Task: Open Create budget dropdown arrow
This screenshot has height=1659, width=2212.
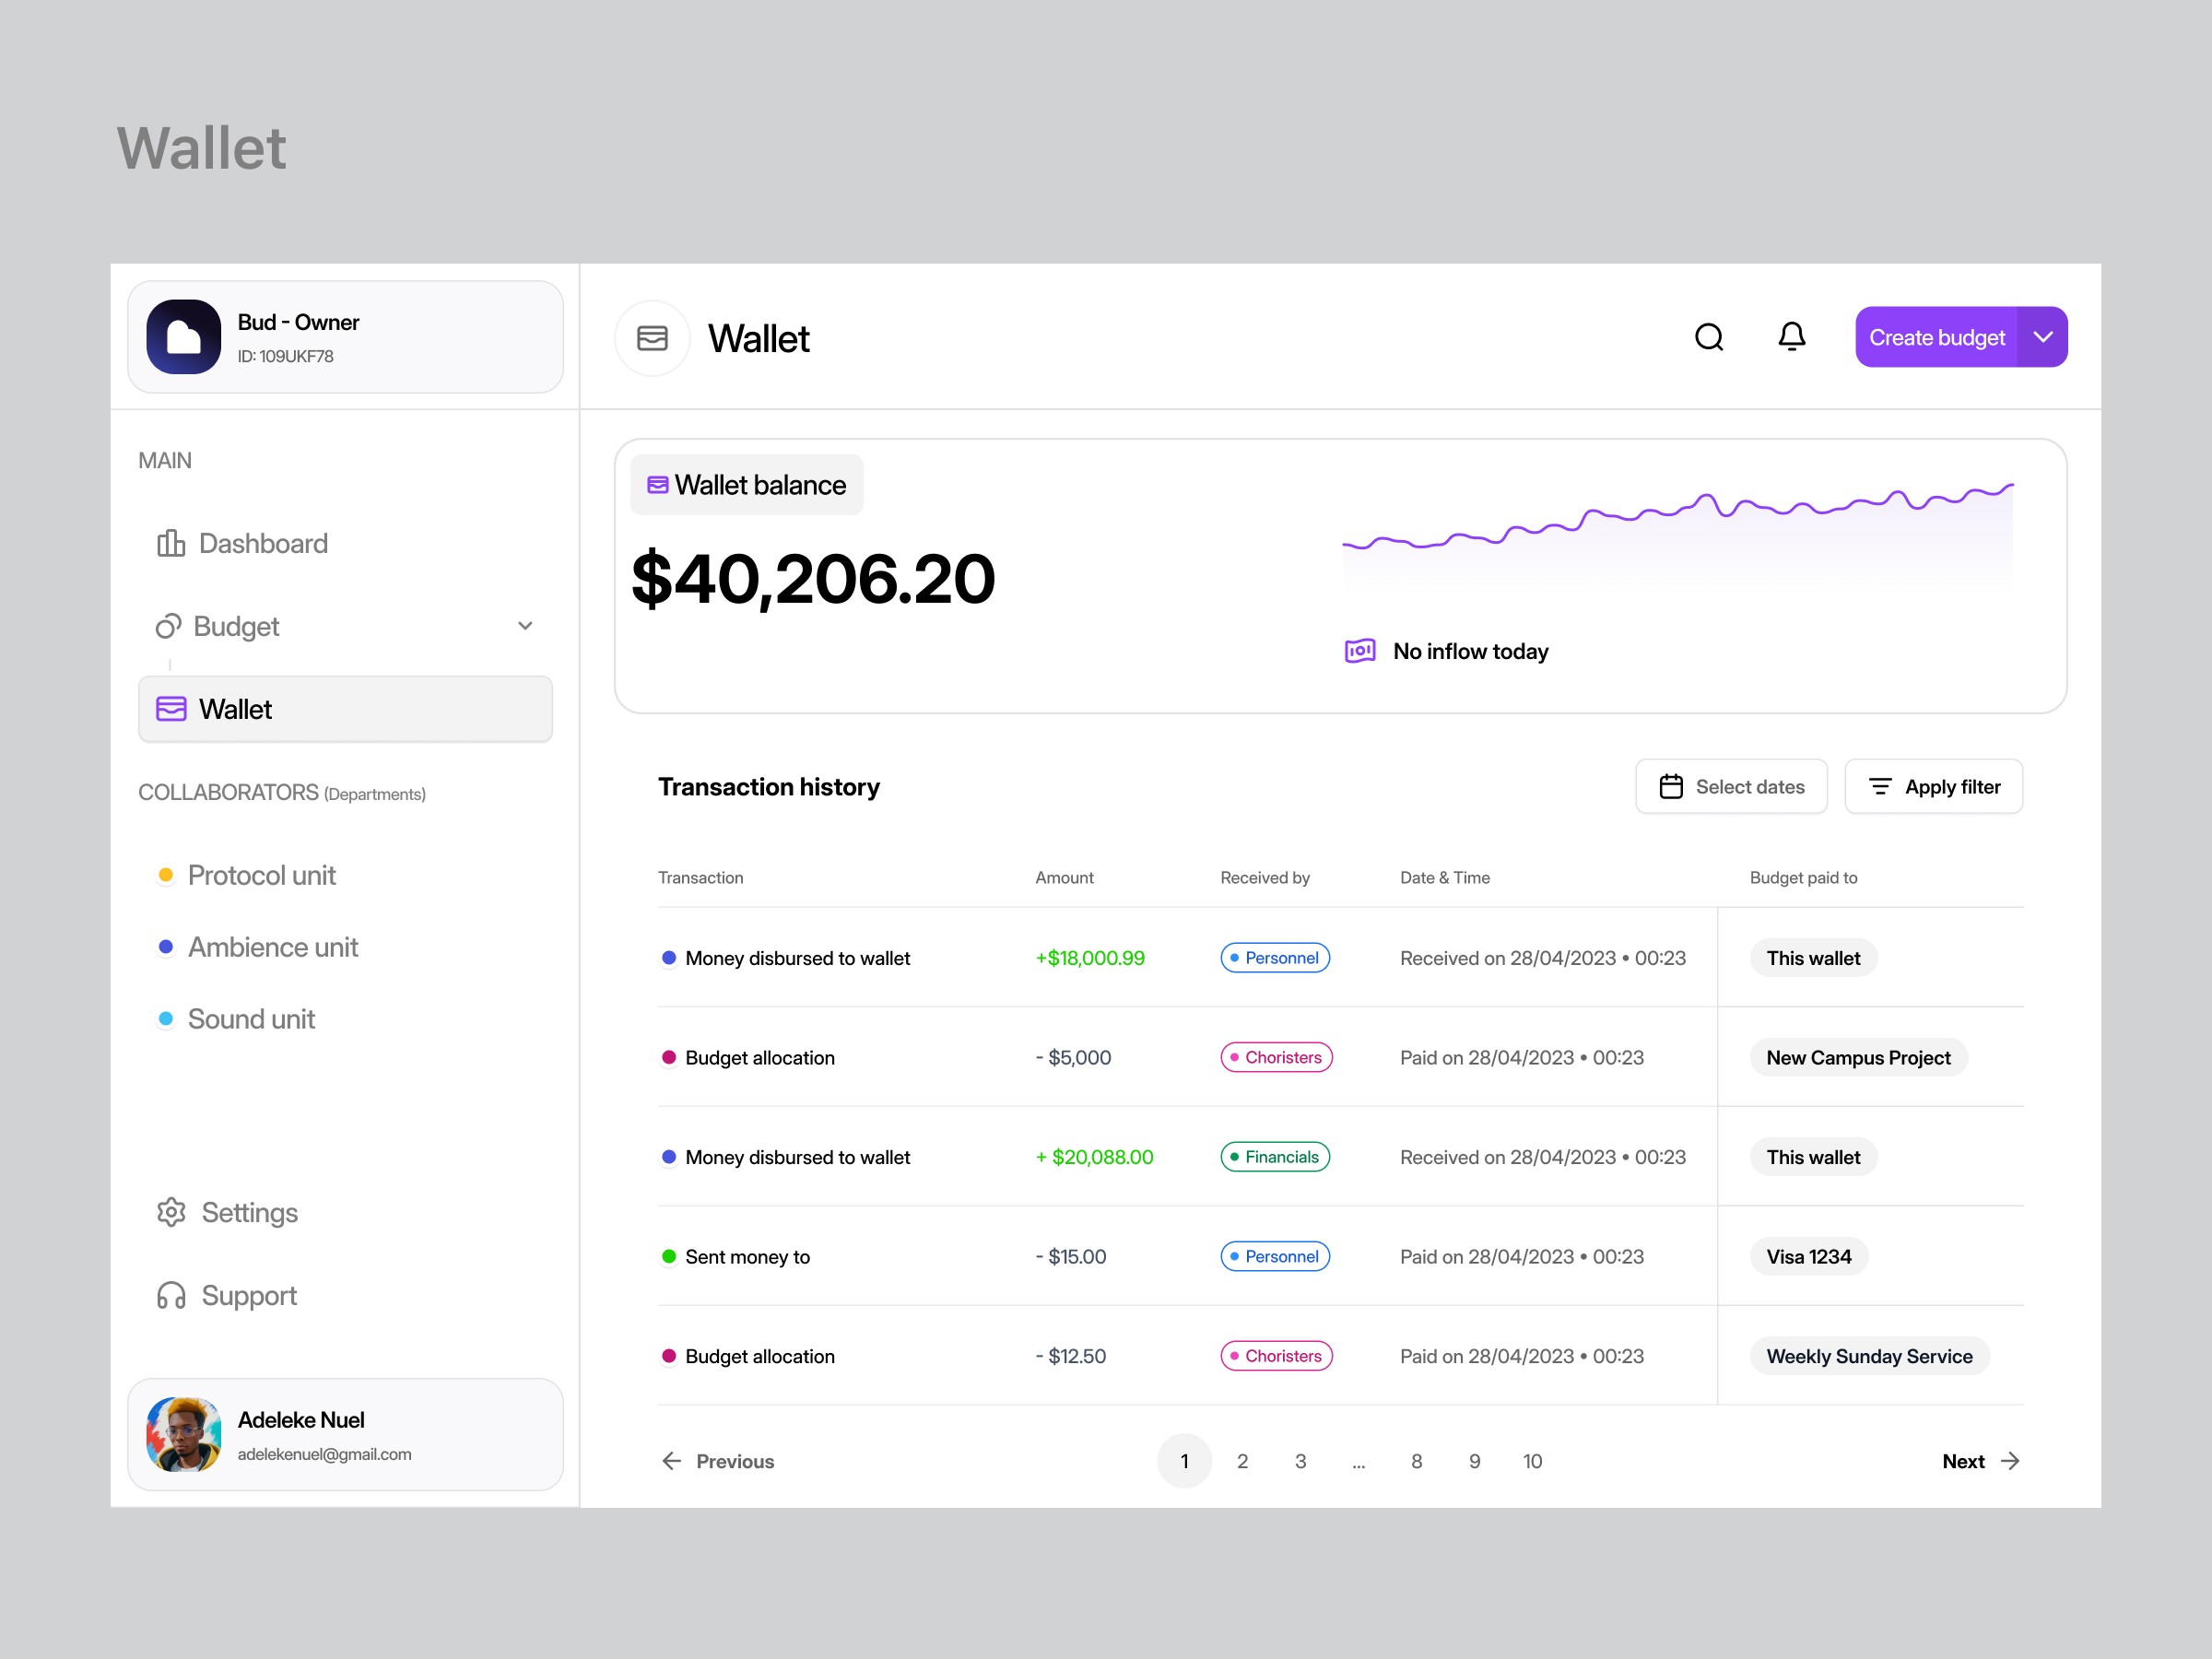Action: (2042, 337)
